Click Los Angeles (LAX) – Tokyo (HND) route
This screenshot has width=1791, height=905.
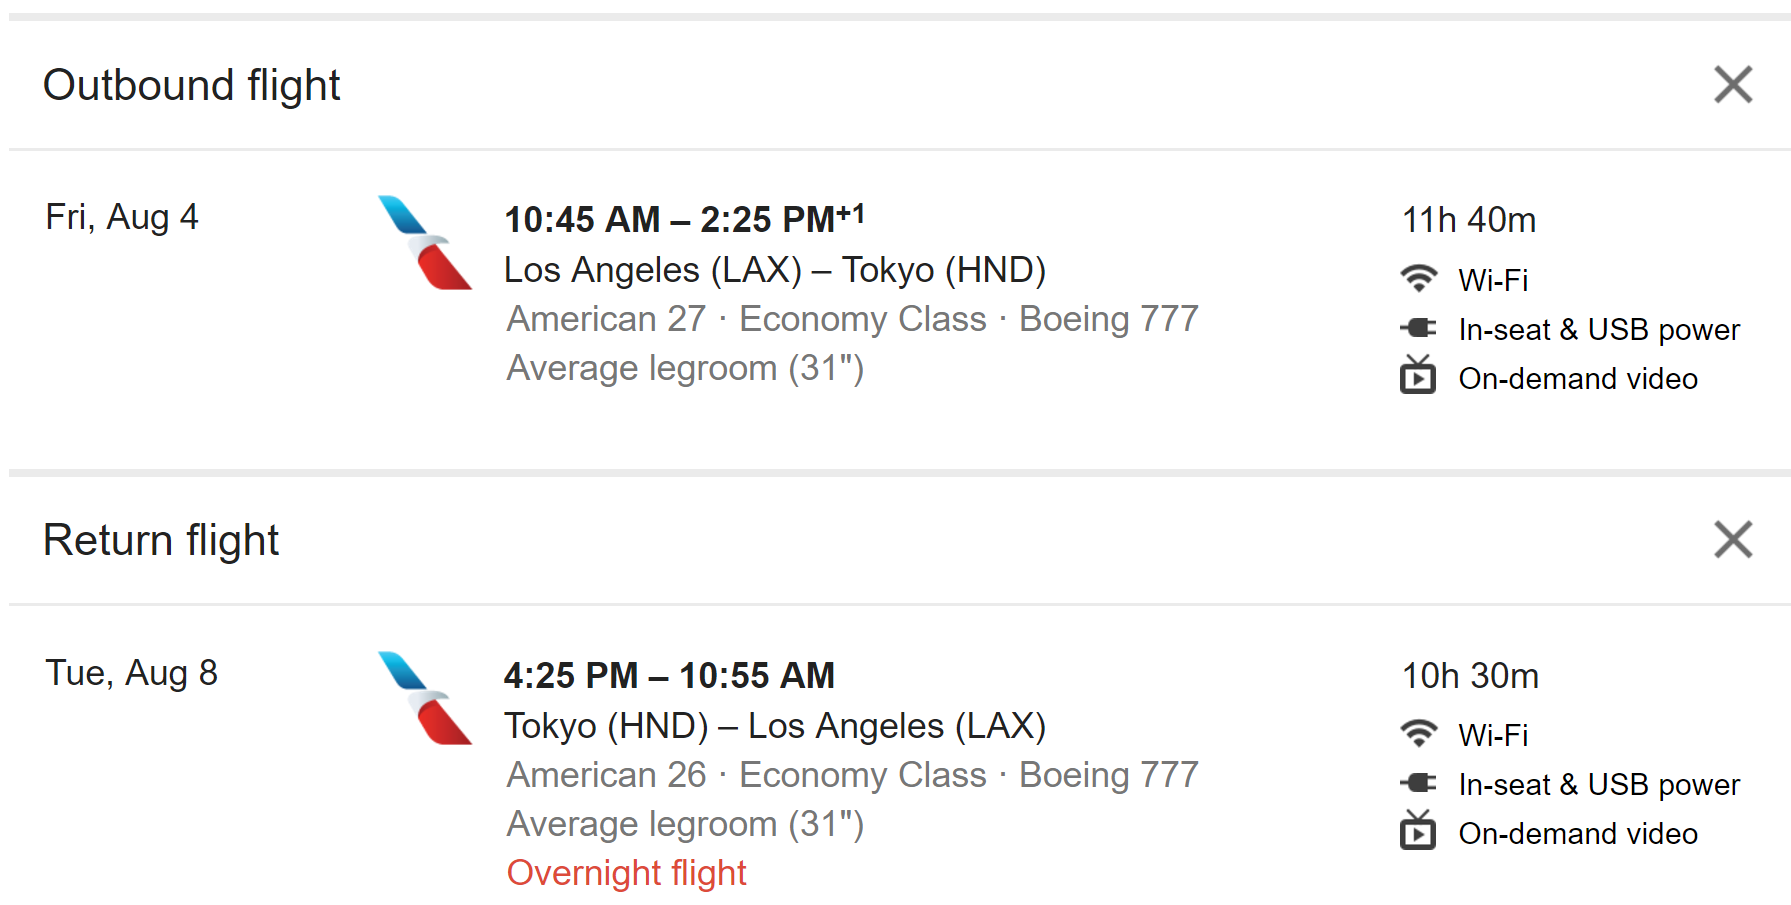coord(774,270)
